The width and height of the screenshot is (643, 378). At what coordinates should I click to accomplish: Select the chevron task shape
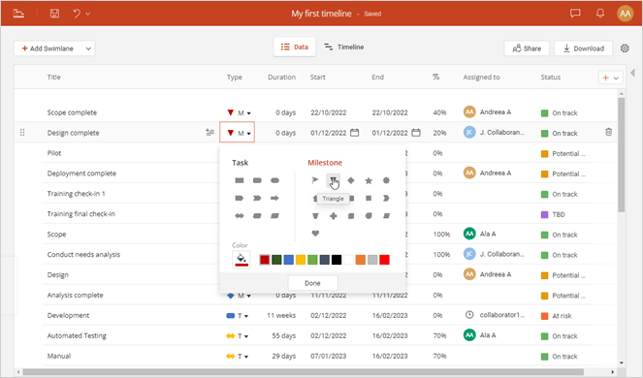point(257,198)
